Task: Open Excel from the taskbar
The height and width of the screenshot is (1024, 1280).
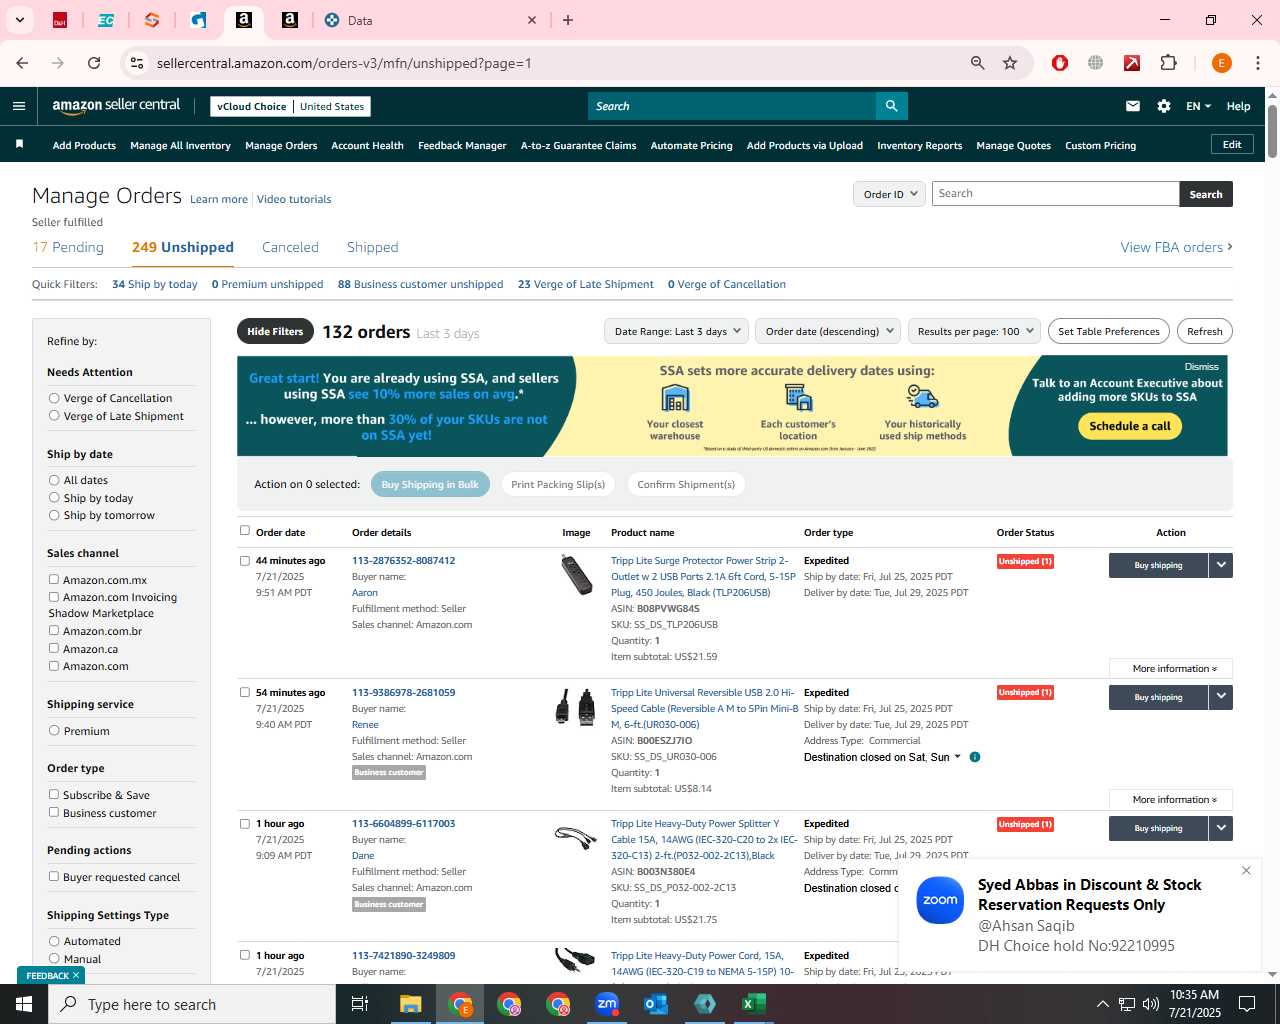Action: tap(754, 1004)
